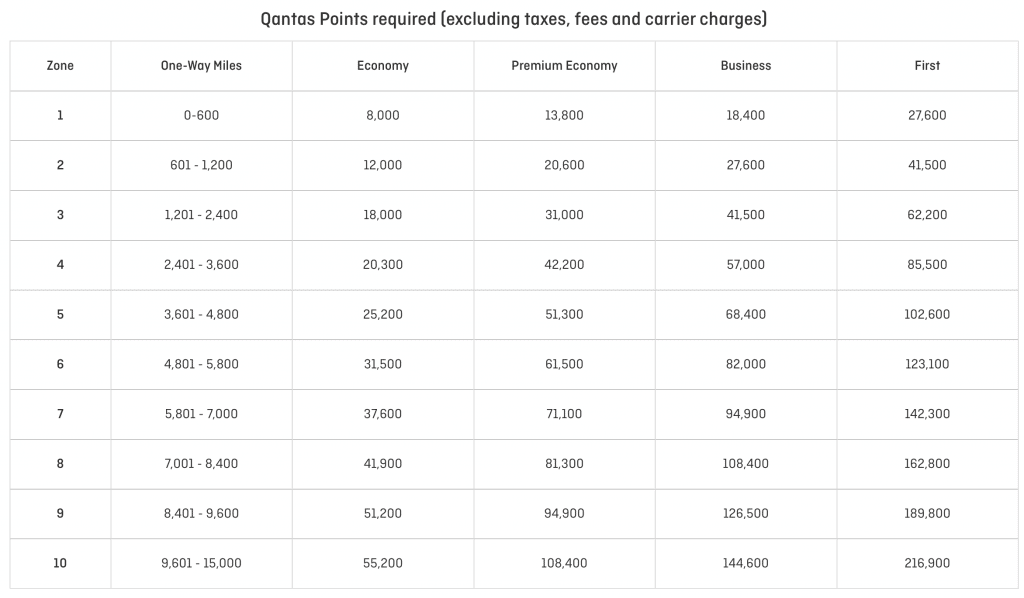Select the 9,601 - 15,000 miles cell
This screenshot has width=1024, height=598.
(x=201, y=563)
